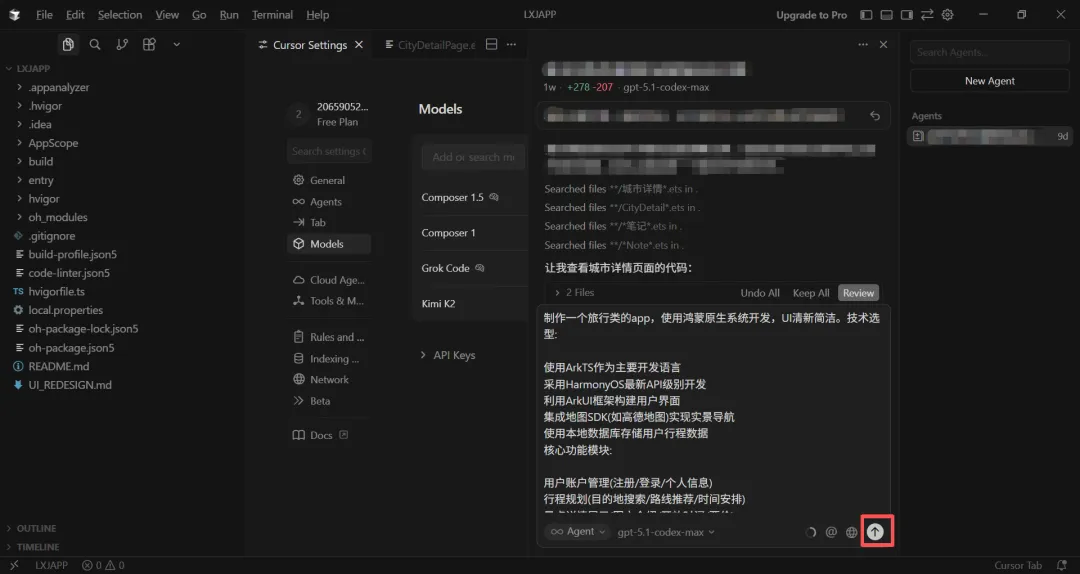Viewport: 1080px width, 574px height.
Task: Open the Selection menu
Action: (x=120, y=14)
